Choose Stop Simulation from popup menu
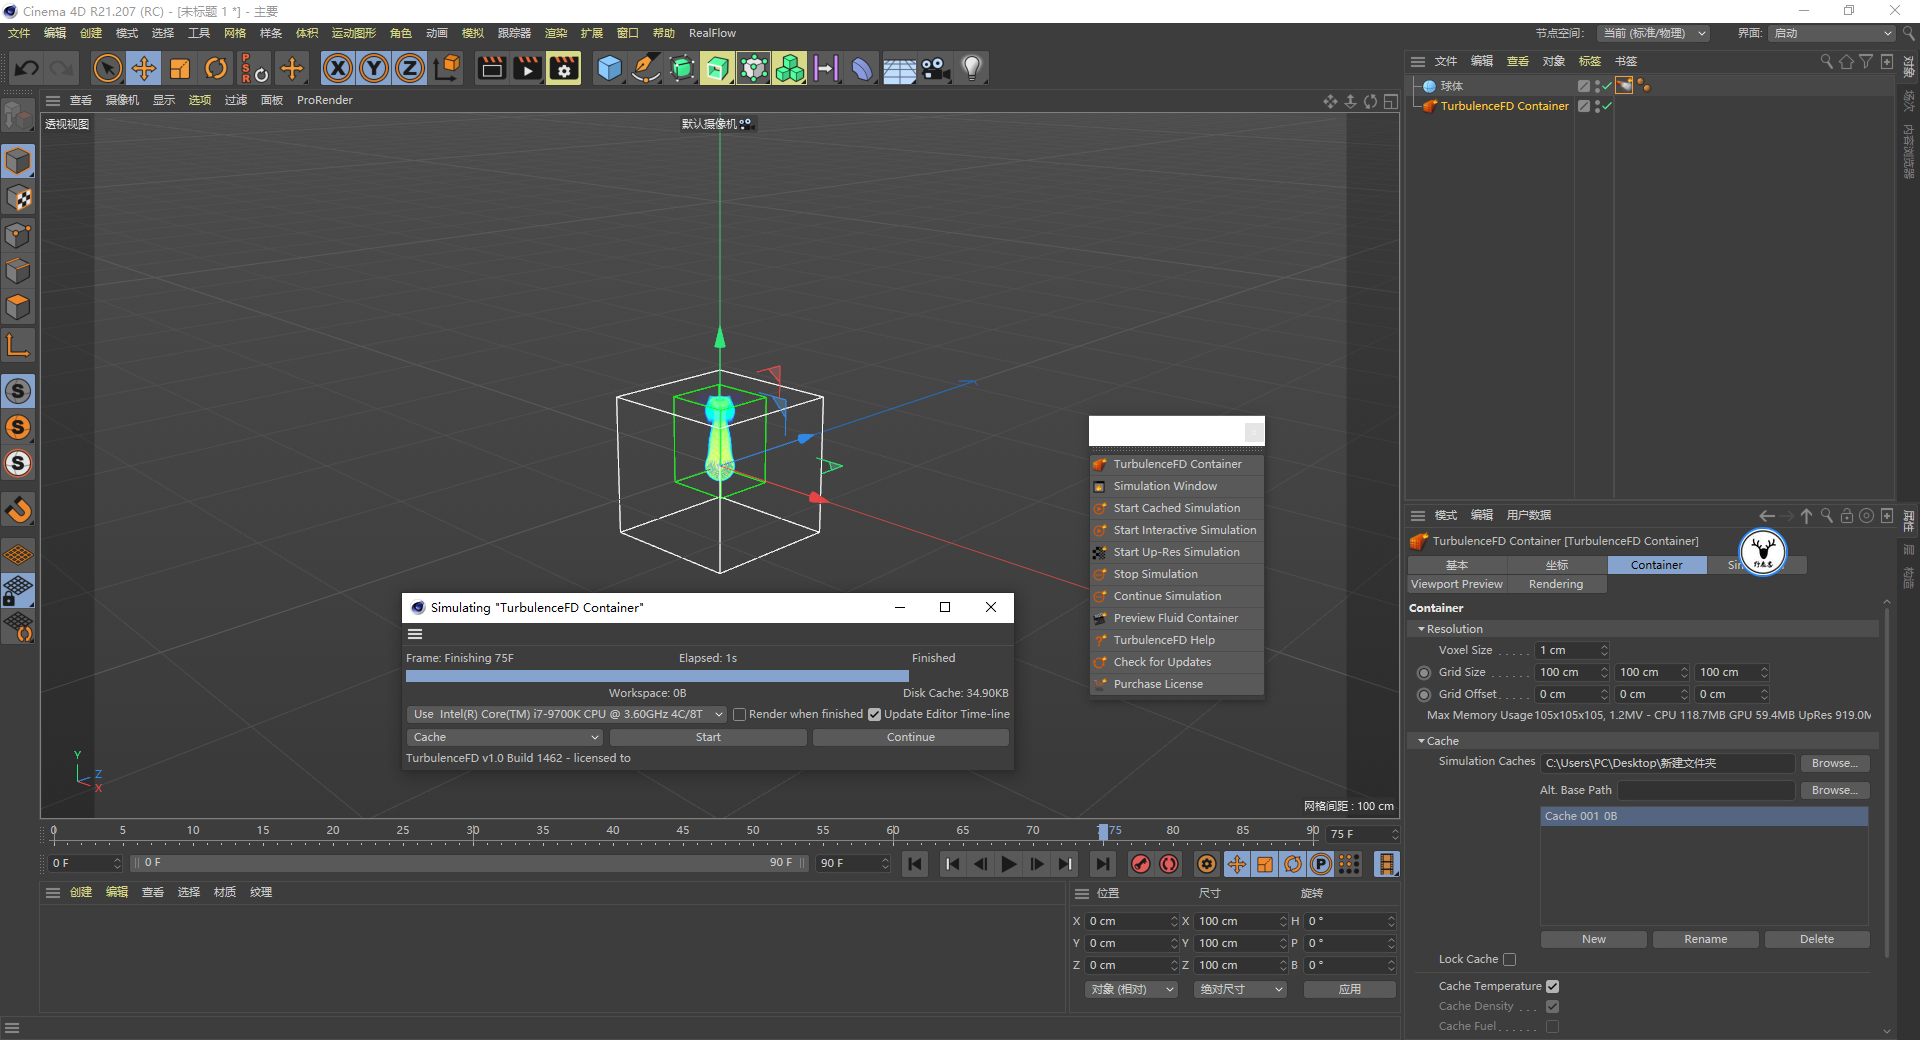1920x1040 pixels. 1177,574
